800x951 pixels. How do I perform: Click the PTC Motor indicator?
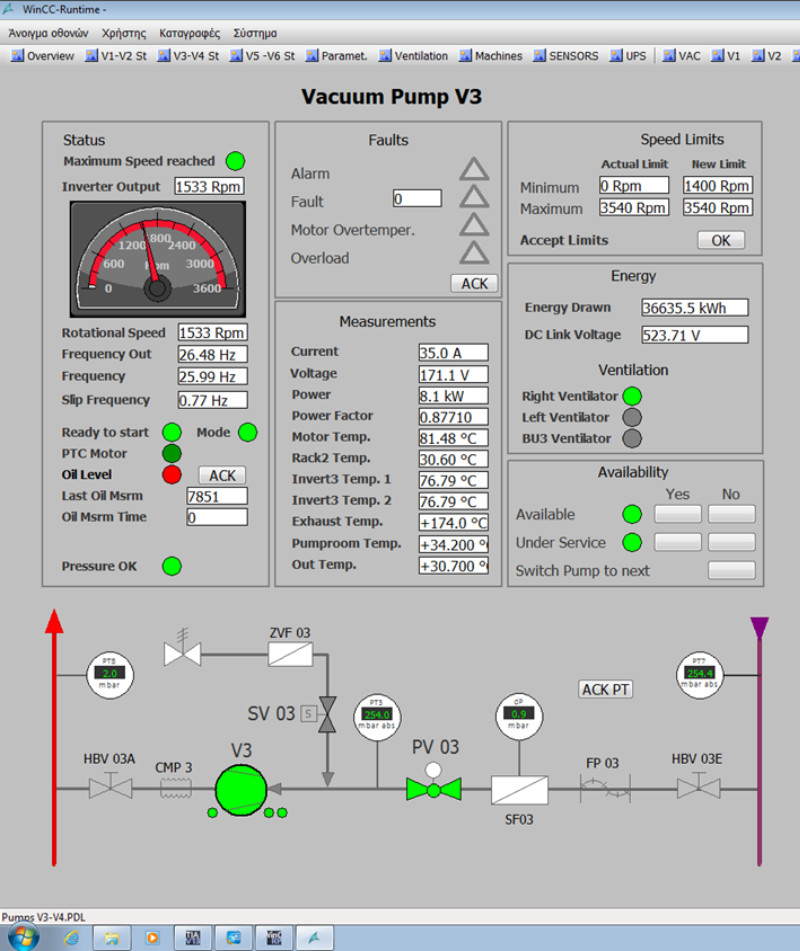(x=172, y=454)
